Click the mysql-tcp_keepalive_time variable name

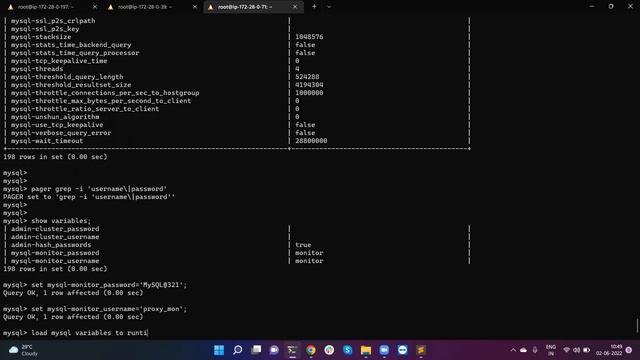59,61
